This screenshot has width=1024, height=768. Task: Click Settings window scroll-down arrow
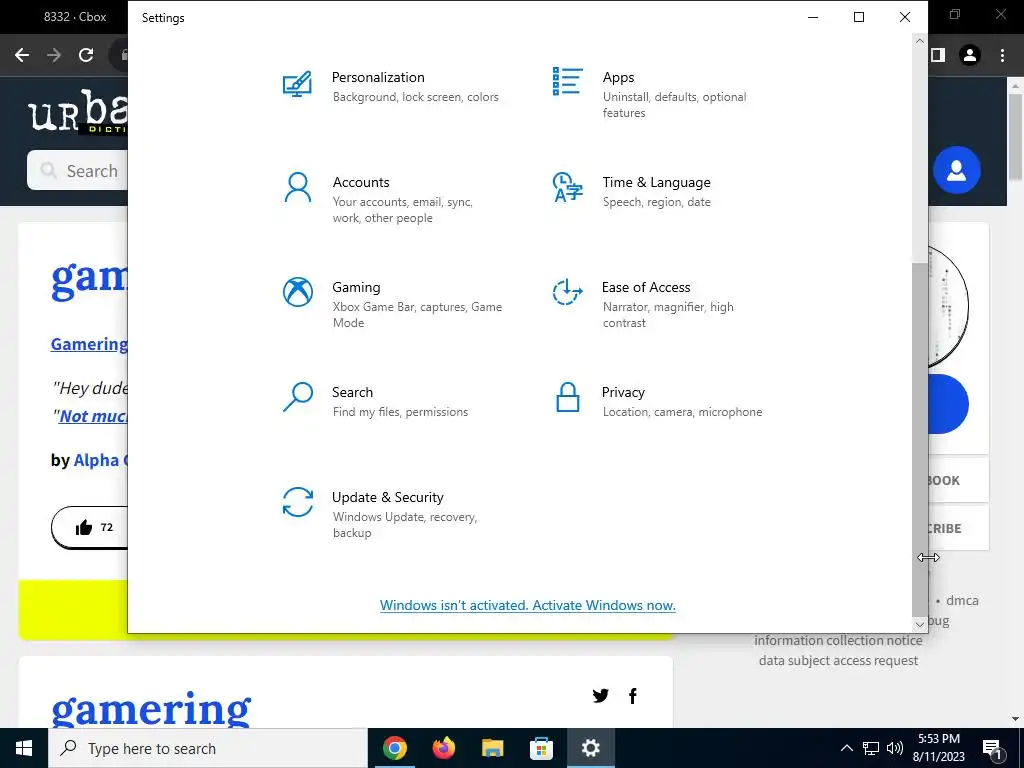click(x=920, y=624)
